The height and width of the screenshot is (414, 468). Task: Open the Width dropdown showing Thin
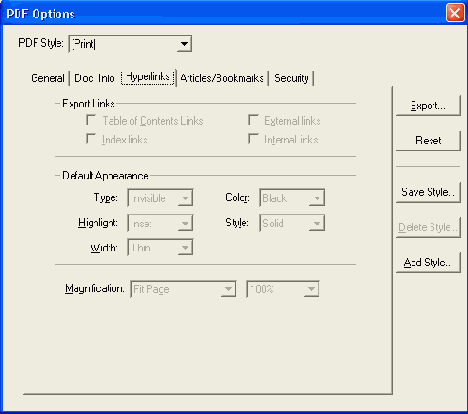tap(160, 247)
